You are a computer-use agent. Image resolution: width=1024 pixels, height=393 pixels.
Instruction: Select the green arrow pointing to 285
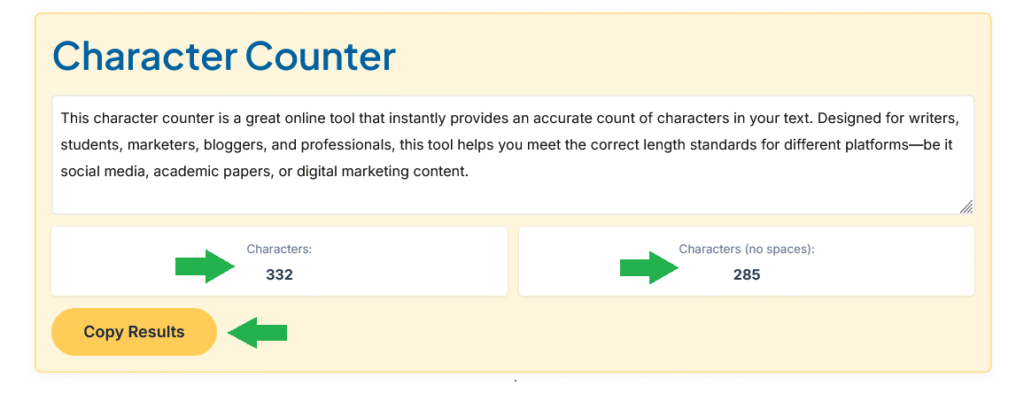(x=649, y=266)
